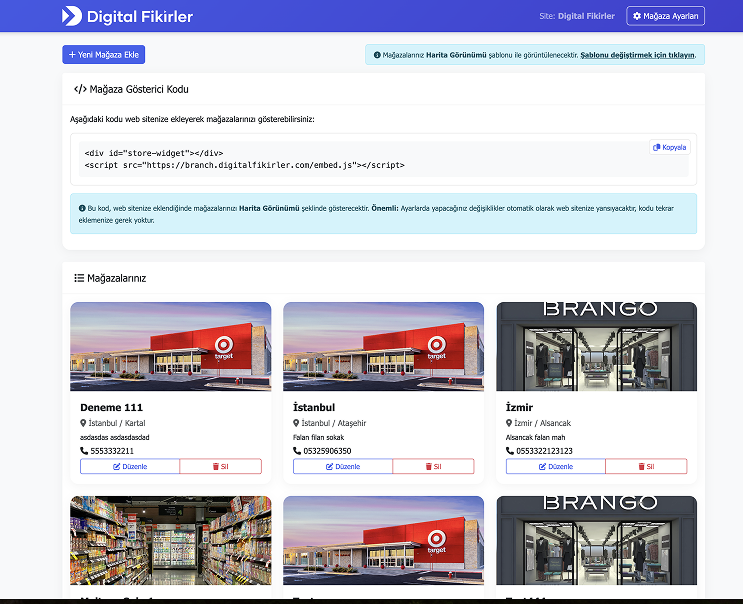Click phone number 05325906350

[327, 451]
